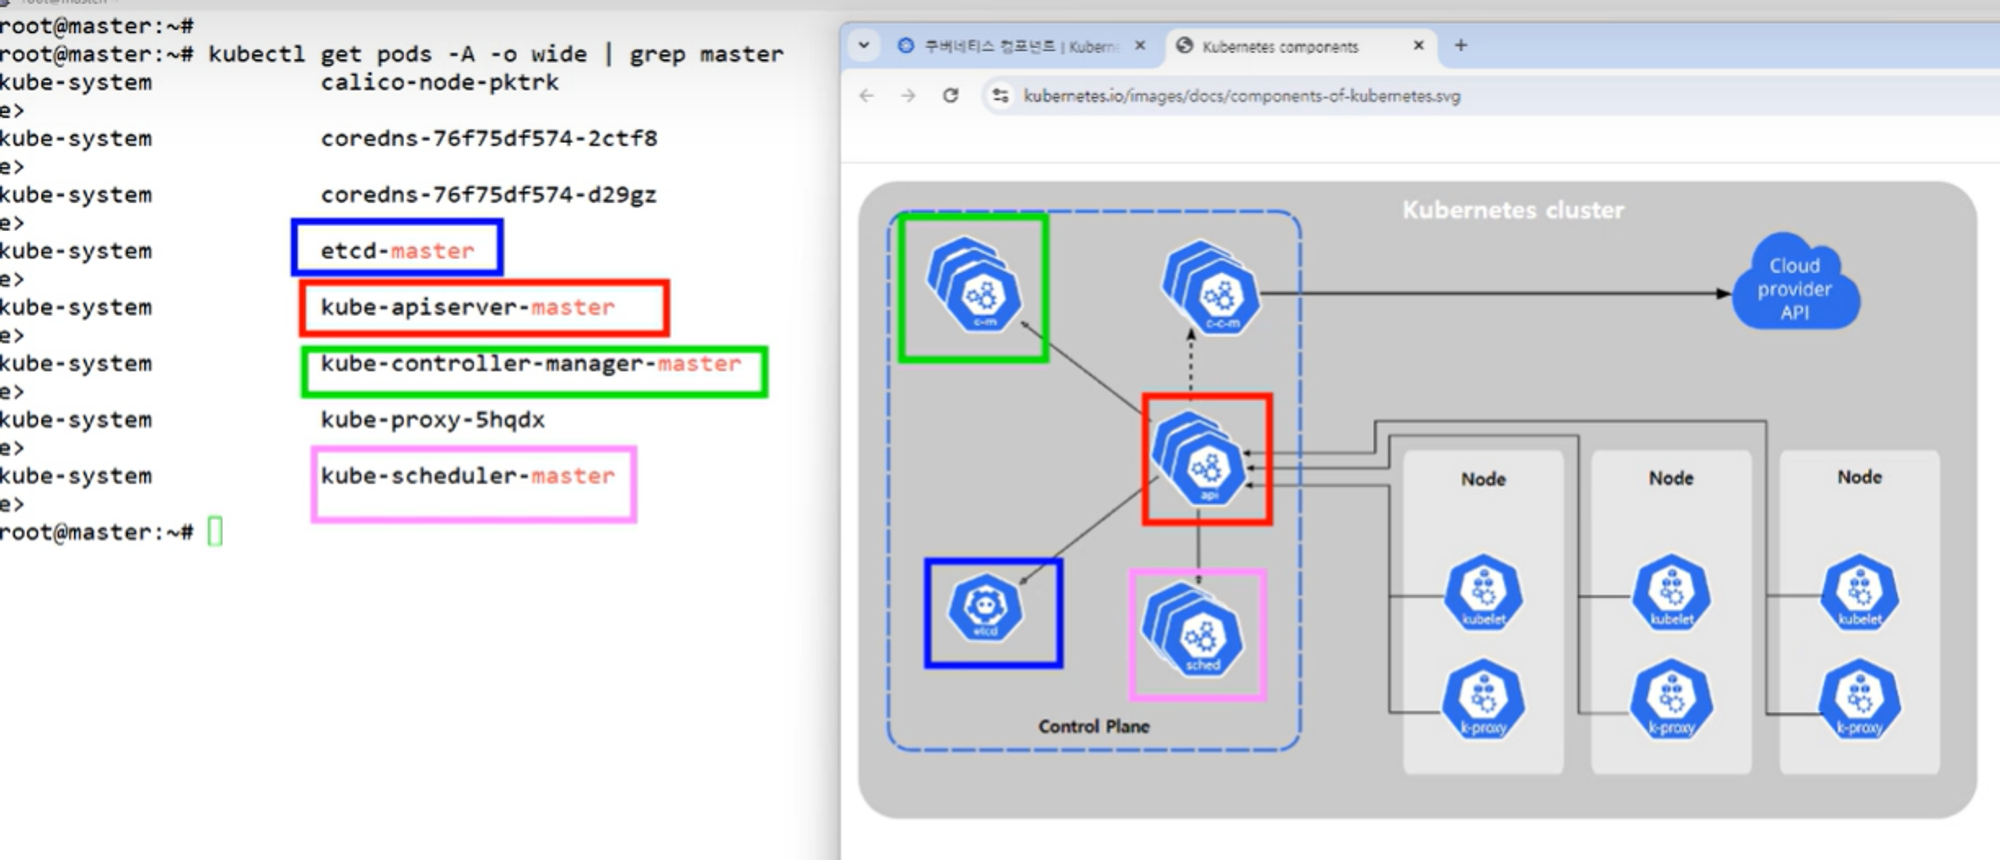Image resolution: width=2000 pixels, height=860 pixels.
Task: Click the etcd icon in diagram
Action: (986, 608)
